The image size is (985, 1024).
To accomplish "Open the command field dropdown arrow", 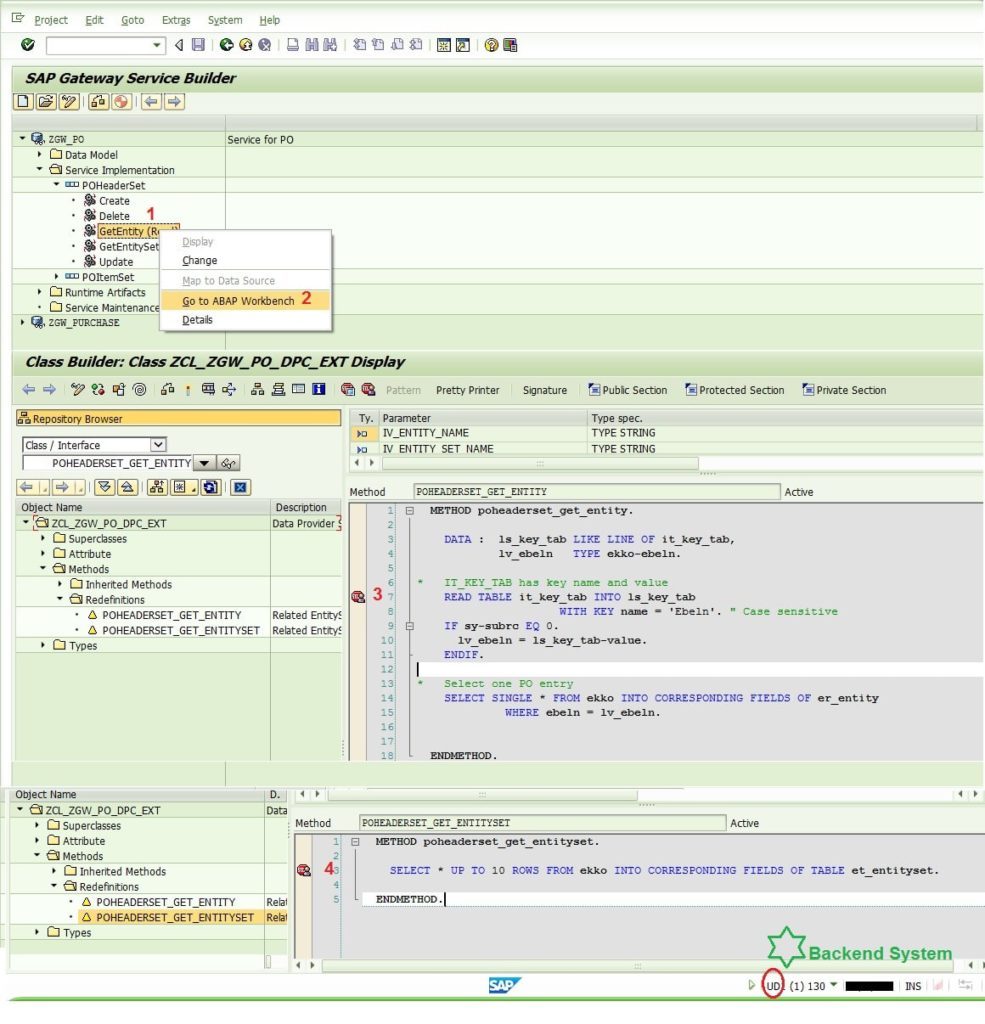I will 157,44.
